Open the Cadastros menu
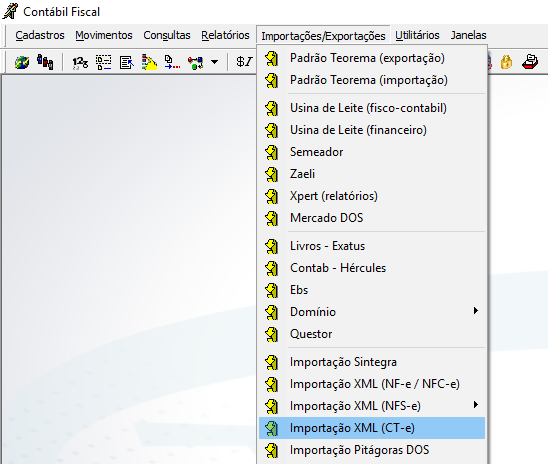Image resolution: width=548 pixels, height=464 pixels. pyautogui.click(x=40, y=35)
